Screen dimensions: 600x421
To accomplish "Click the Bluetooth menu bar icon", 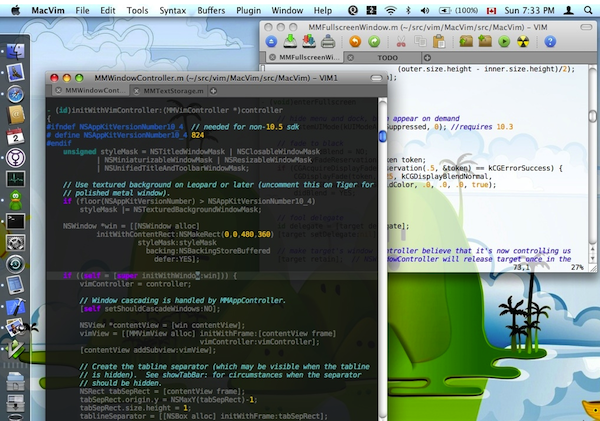I will [x=408, y=10].
